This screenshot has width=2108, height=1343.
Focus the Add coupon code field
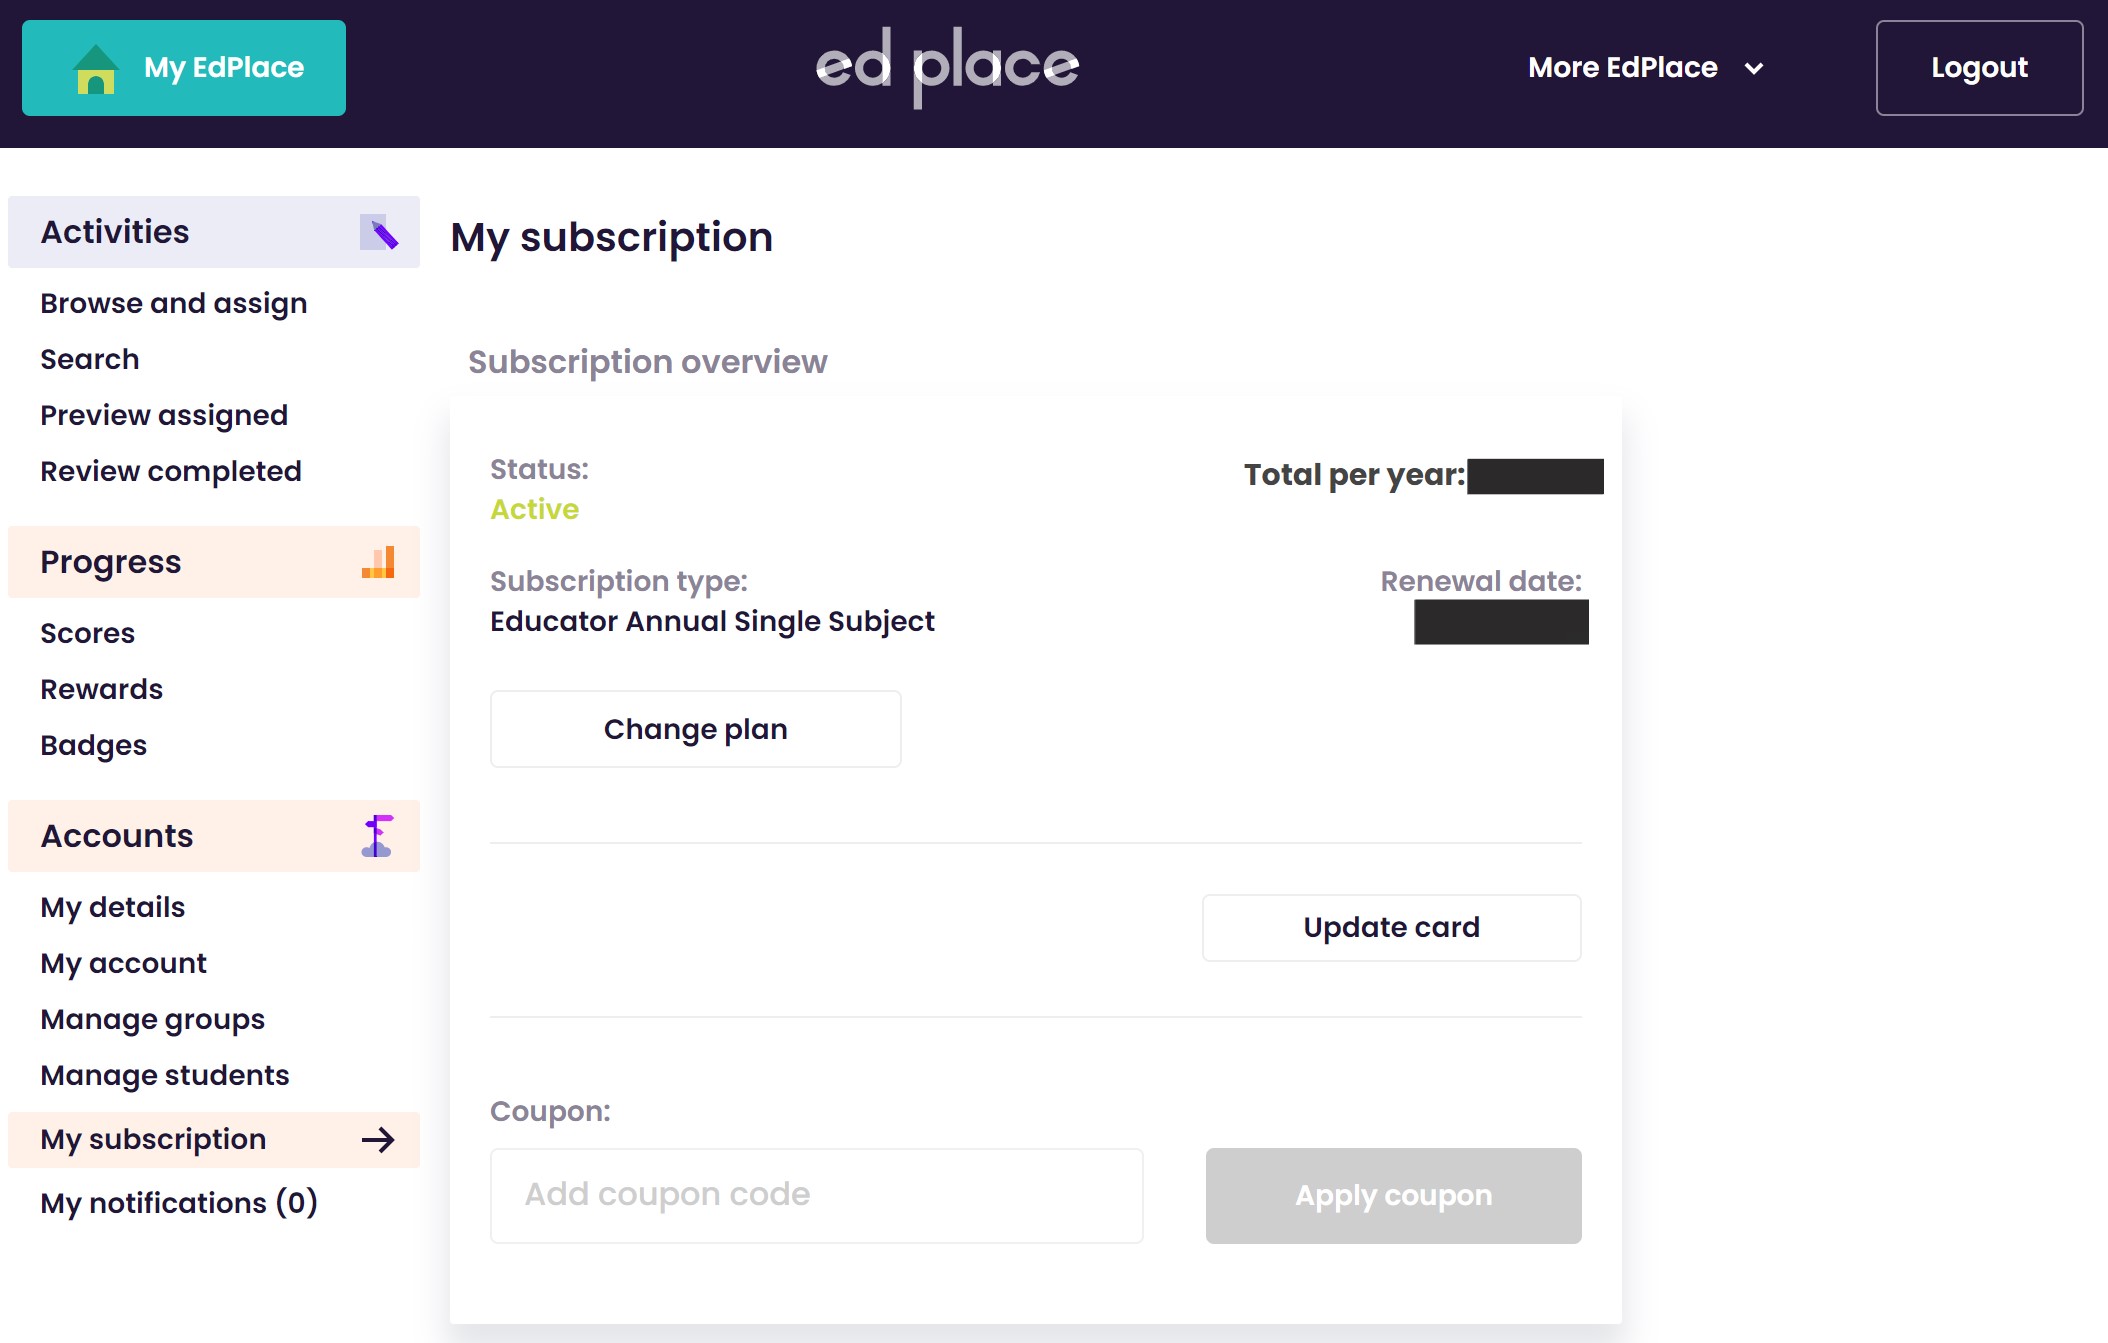click(817, 1196)
